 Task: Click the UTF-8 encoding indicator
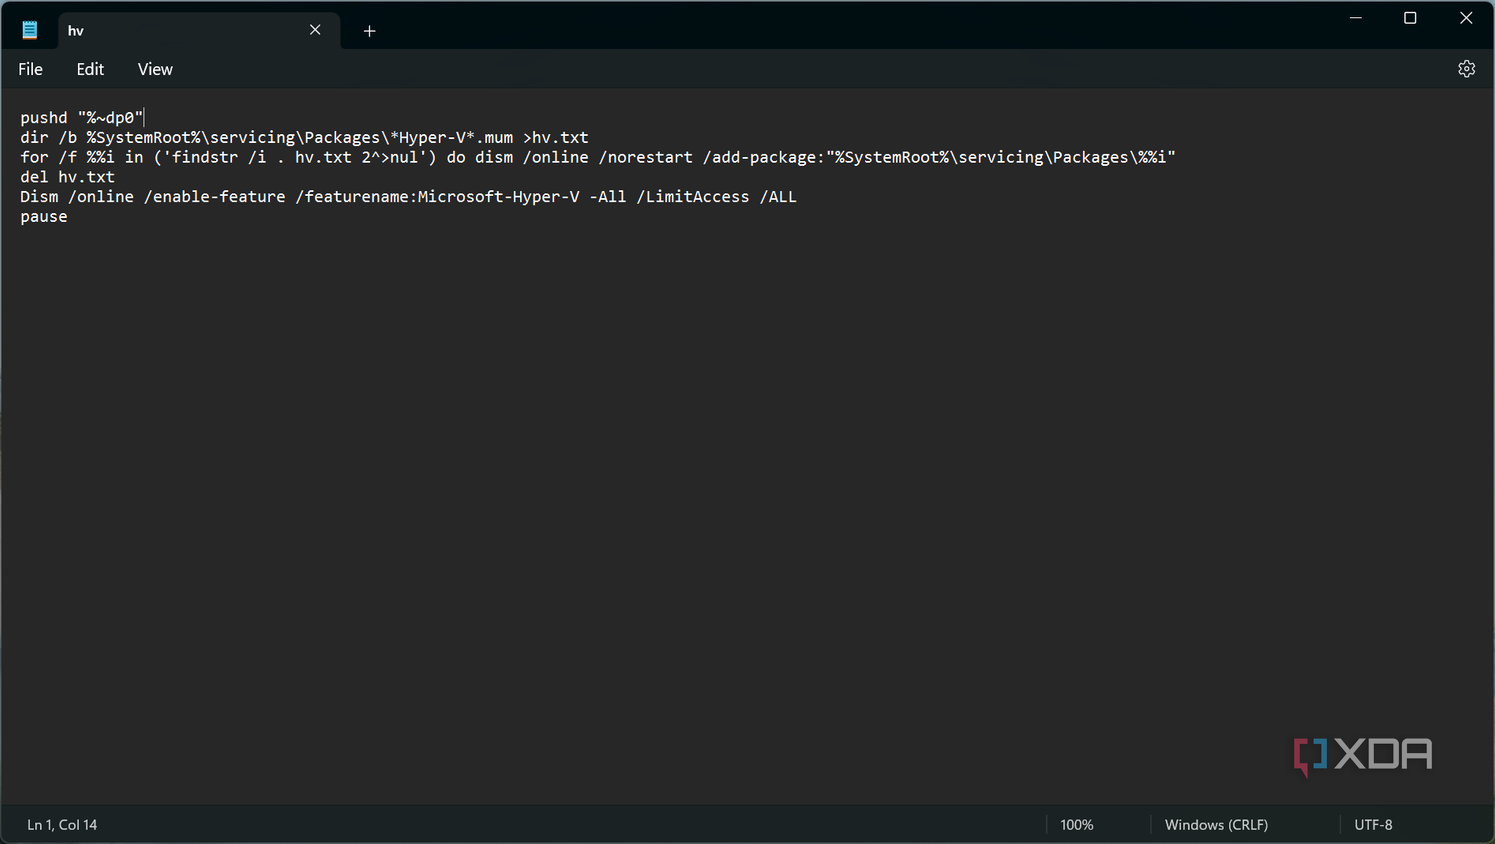tap(1373, 825)
